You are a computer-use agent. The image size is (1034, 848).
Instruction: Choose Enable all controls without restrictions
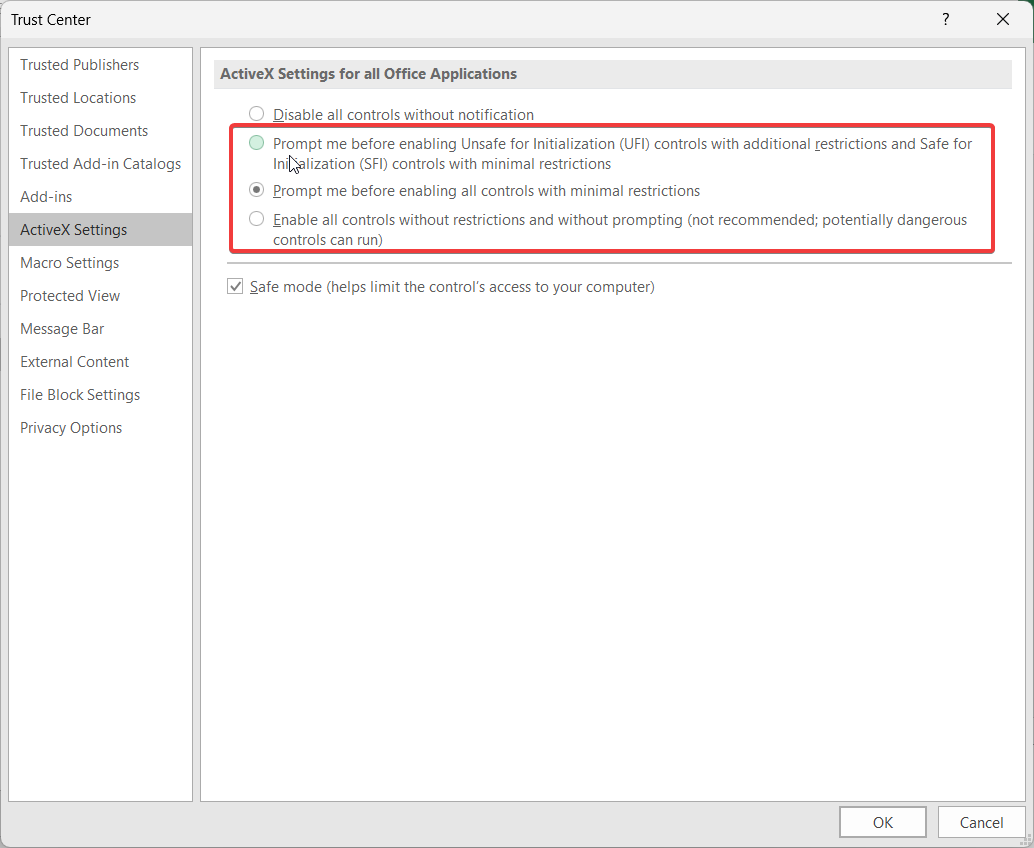(257, 219)
